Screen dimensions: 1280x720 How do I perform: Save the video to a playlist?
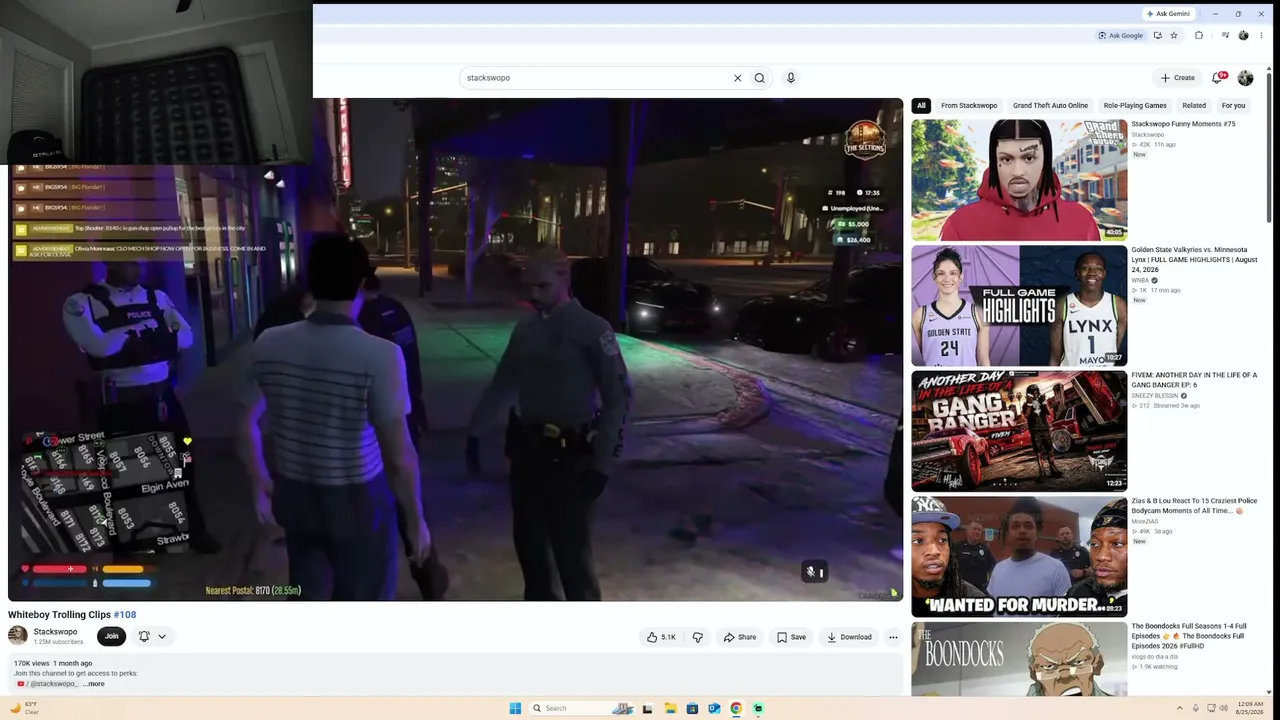tap(791, 637)
